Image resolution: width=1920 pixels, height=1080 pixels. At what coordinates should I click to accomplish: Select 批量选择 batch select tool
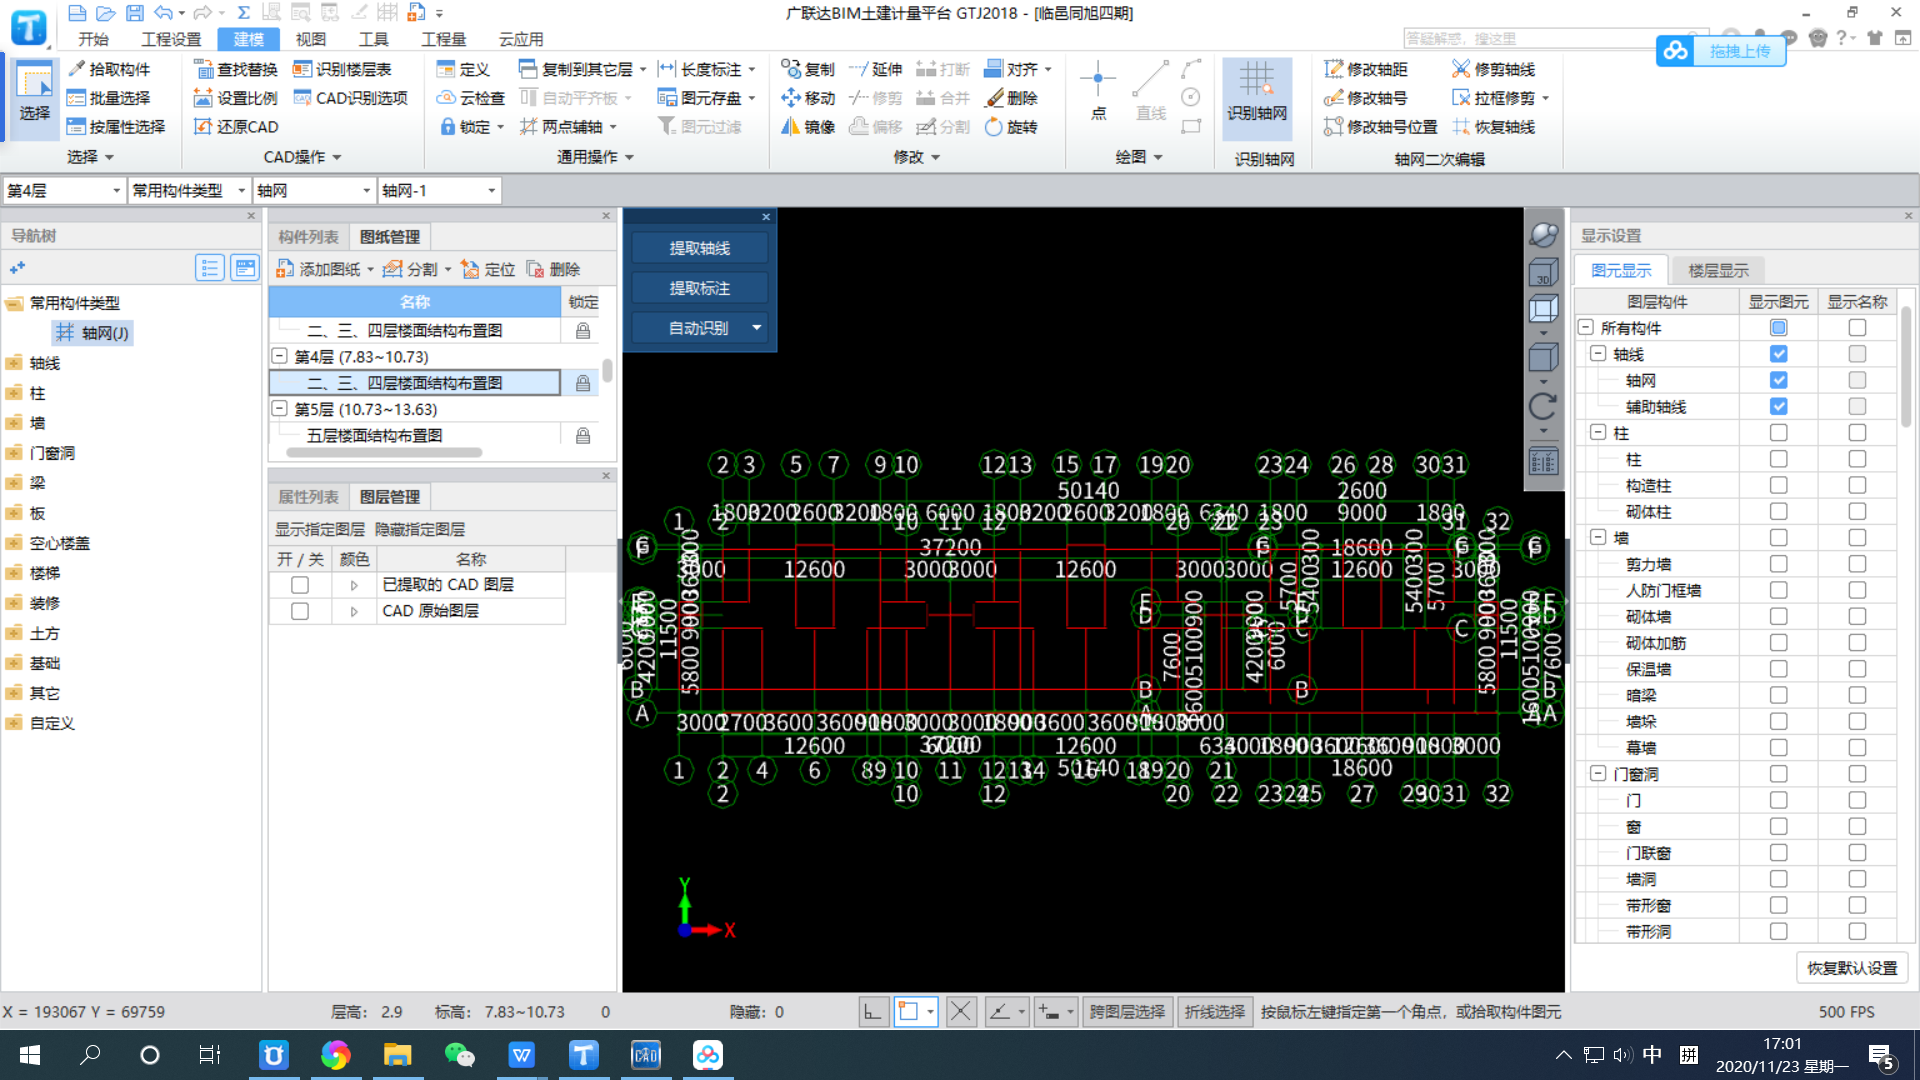[109, 98]
